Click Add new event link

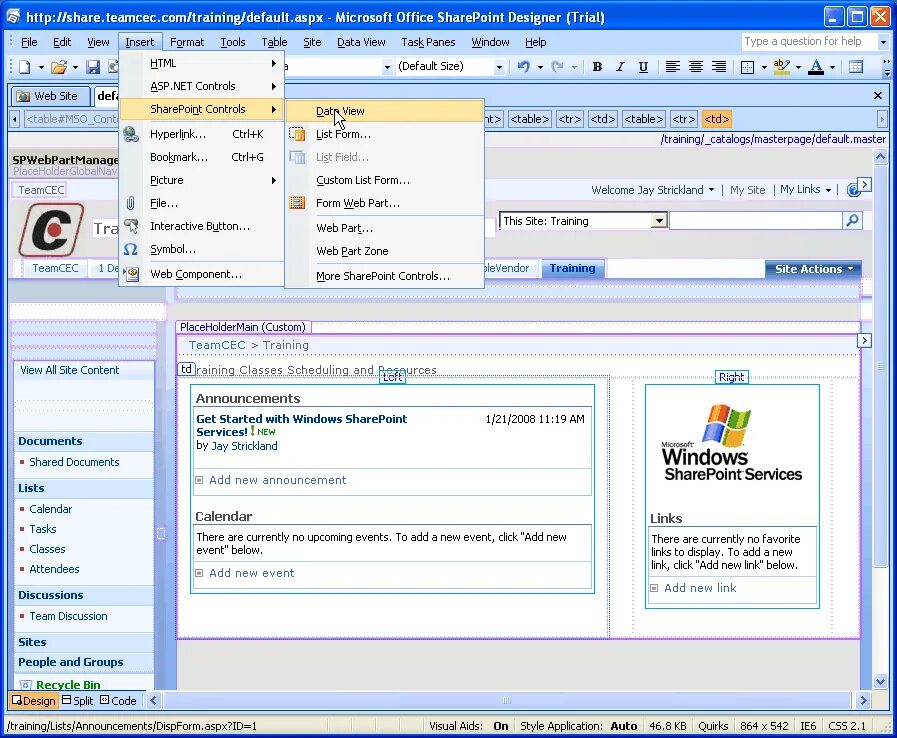(x=252, y=573)
